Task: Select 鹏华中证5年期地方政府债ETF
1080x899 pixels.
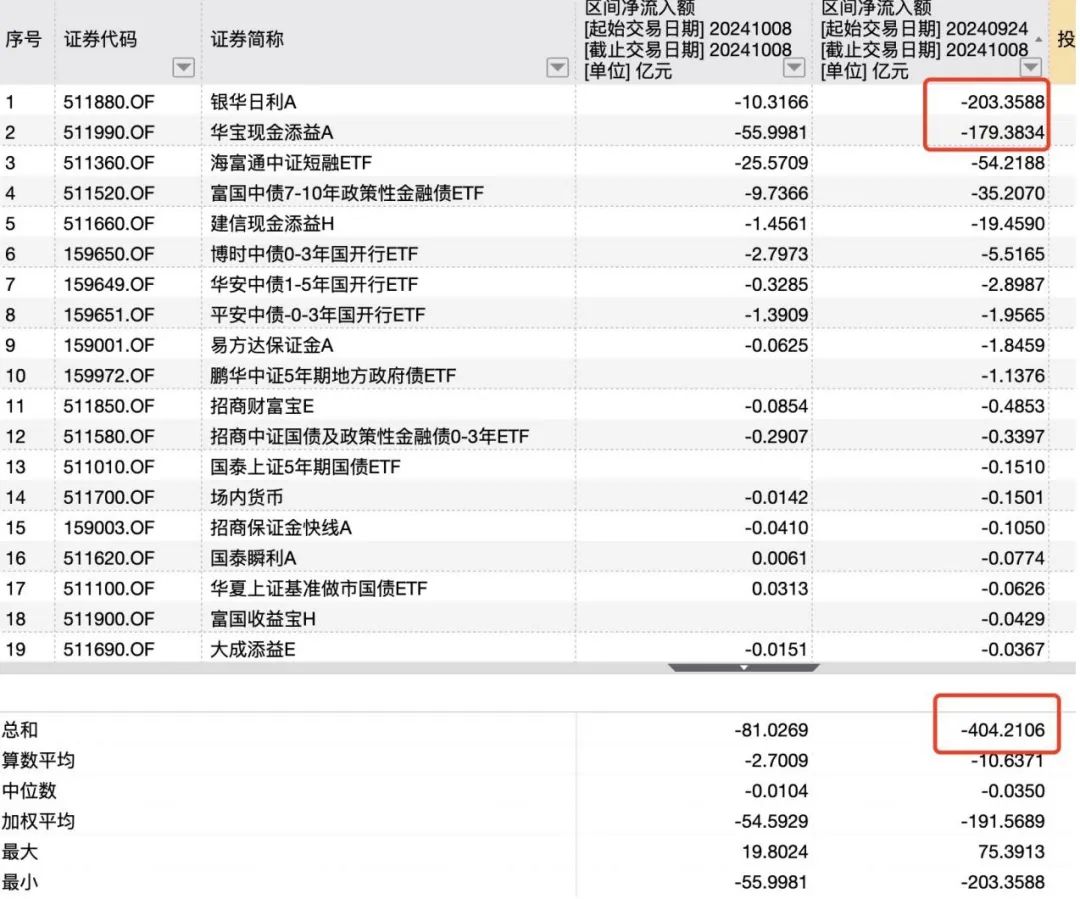Action: (x=525, y=375)
